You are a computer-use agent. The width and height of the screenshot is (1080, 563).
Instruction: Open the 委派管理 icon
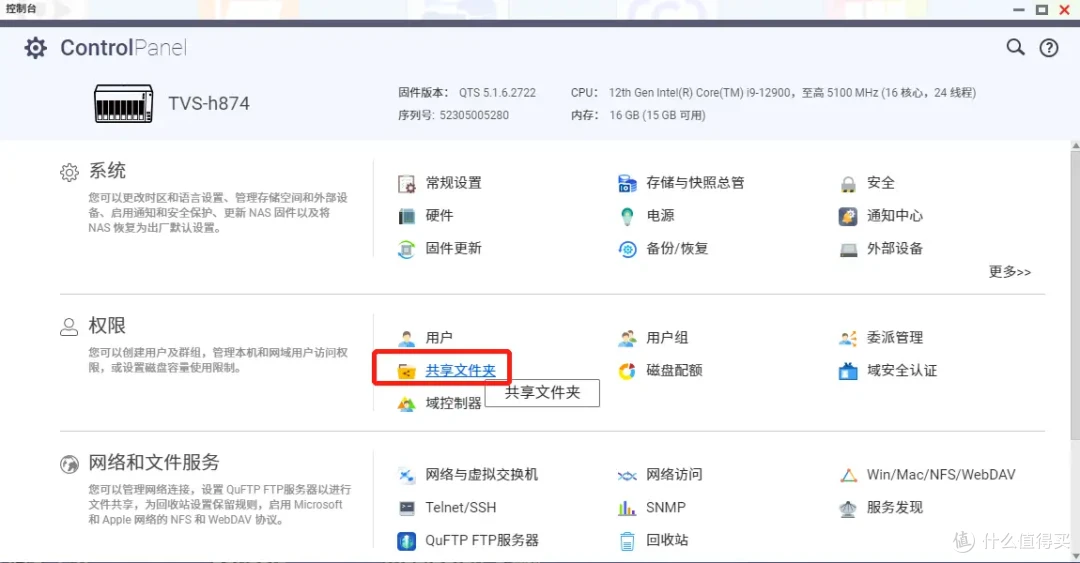pos(848,338)
